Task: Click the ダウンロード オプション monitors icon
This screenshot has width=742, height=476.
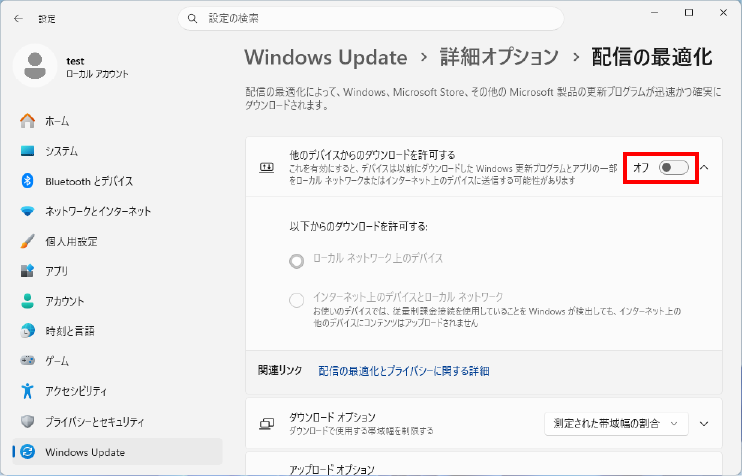Action: pos(266,423)
